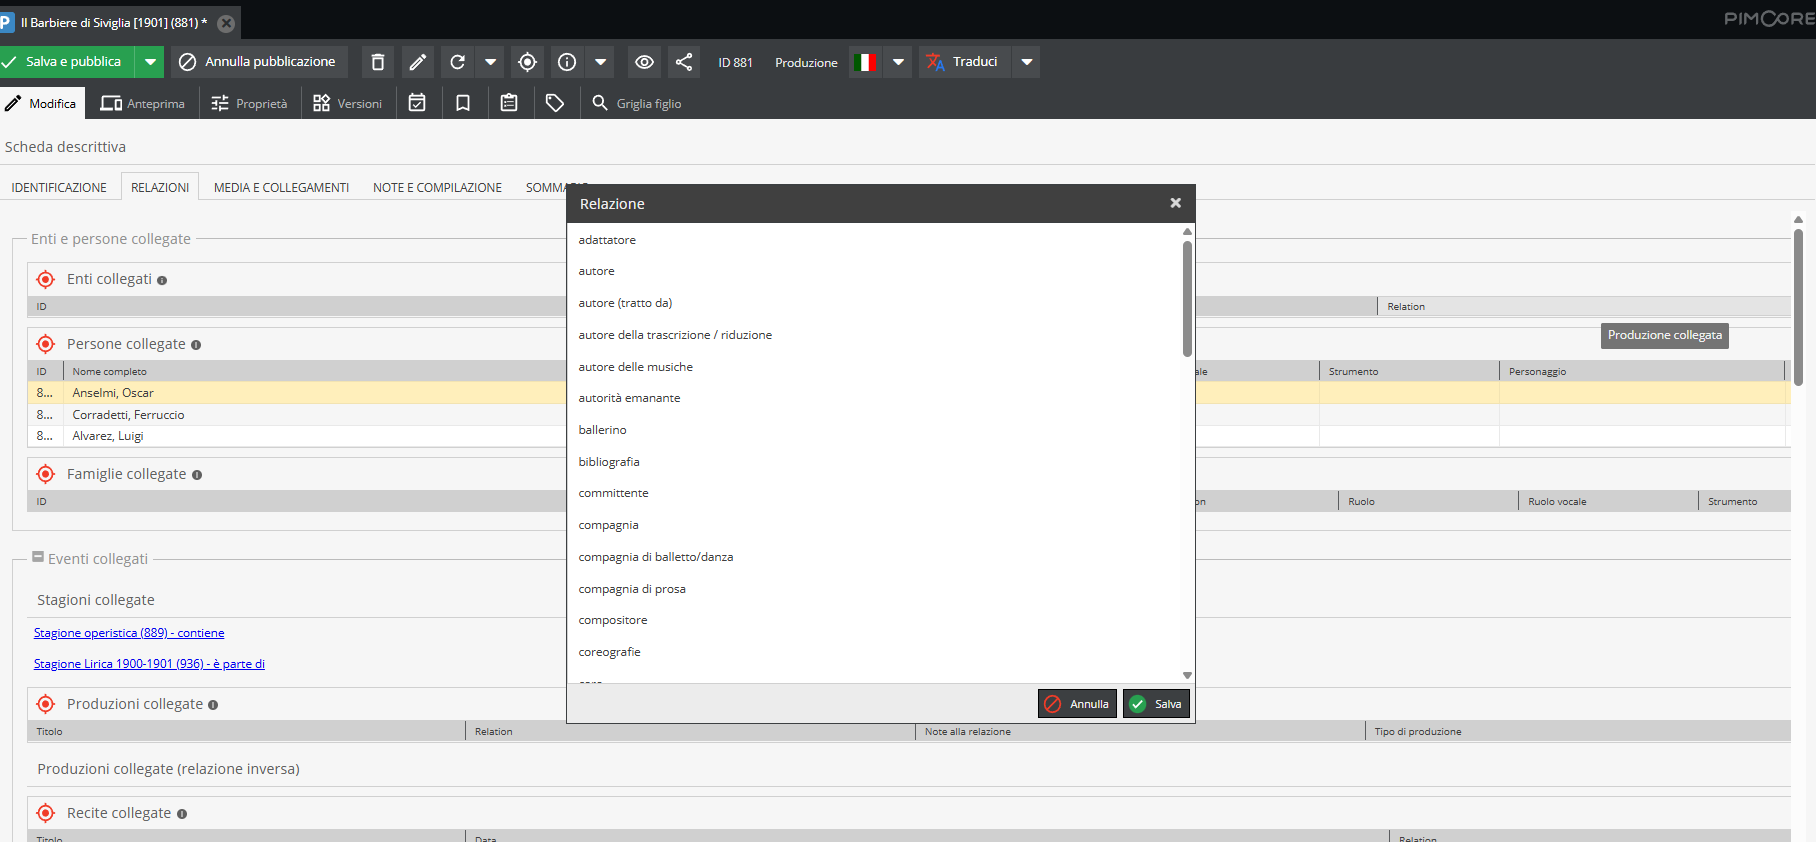Expand the reload options dropdown arrow

click(x=490, y=62)
